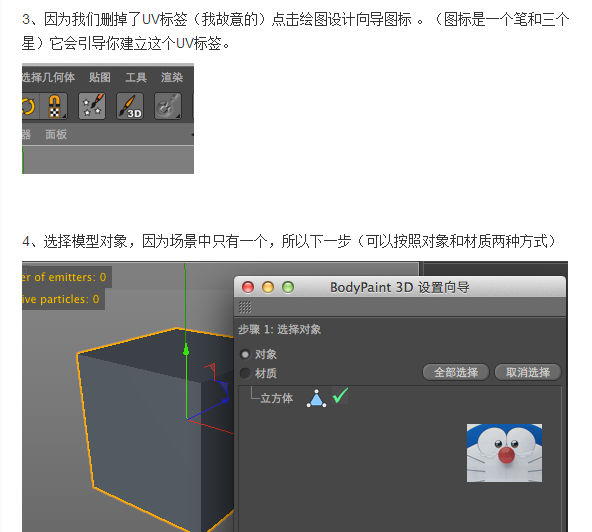Click the 'ive particles: 0' viewport text

coord(61,299)
